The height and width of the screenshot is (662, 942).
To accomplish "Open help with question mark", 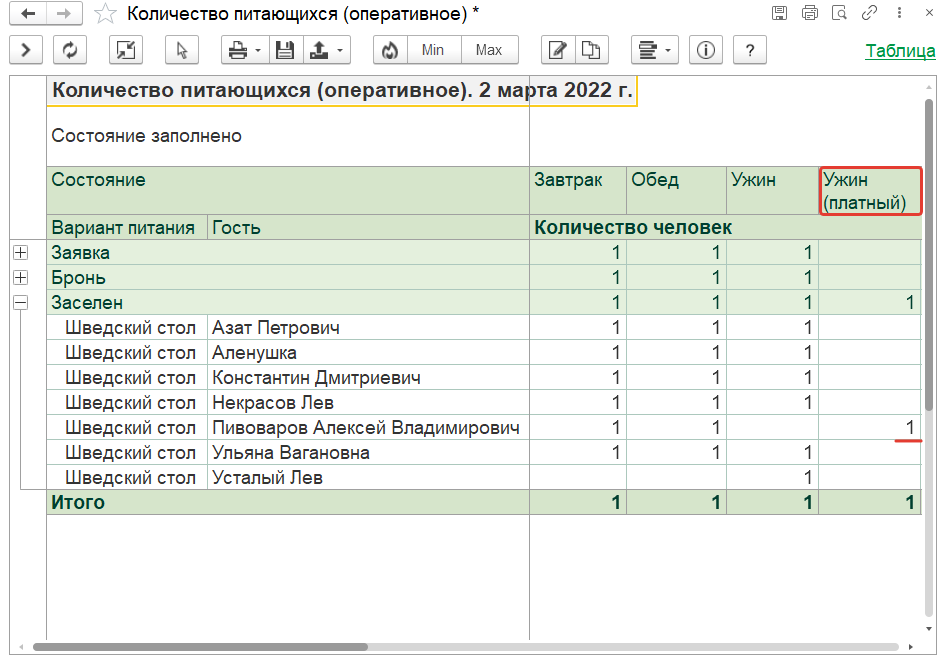I will (x=750, y=50).
